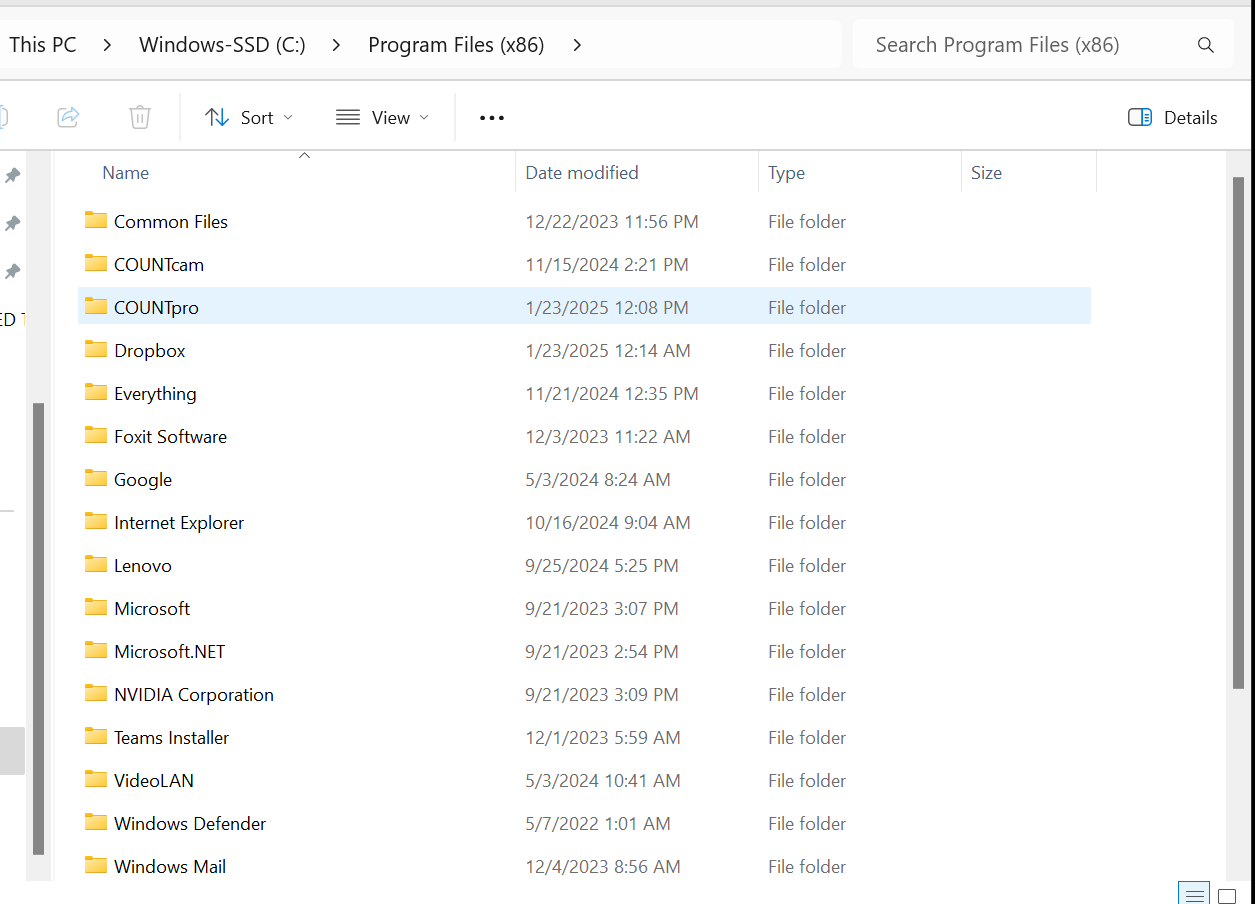Click the date 11/21/2024 12:35 PM
The image size is (1255, 904).
coord(612,393)
